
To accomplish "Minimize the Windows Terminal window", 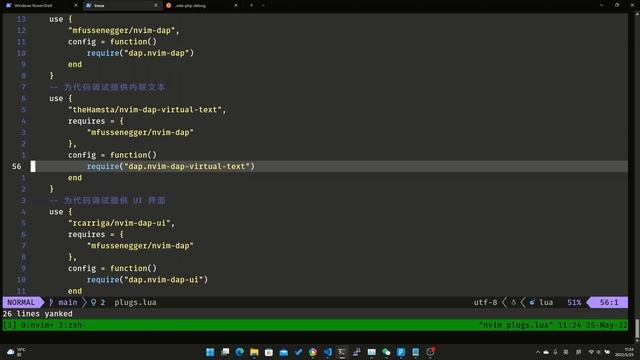I will pos(602,5).
